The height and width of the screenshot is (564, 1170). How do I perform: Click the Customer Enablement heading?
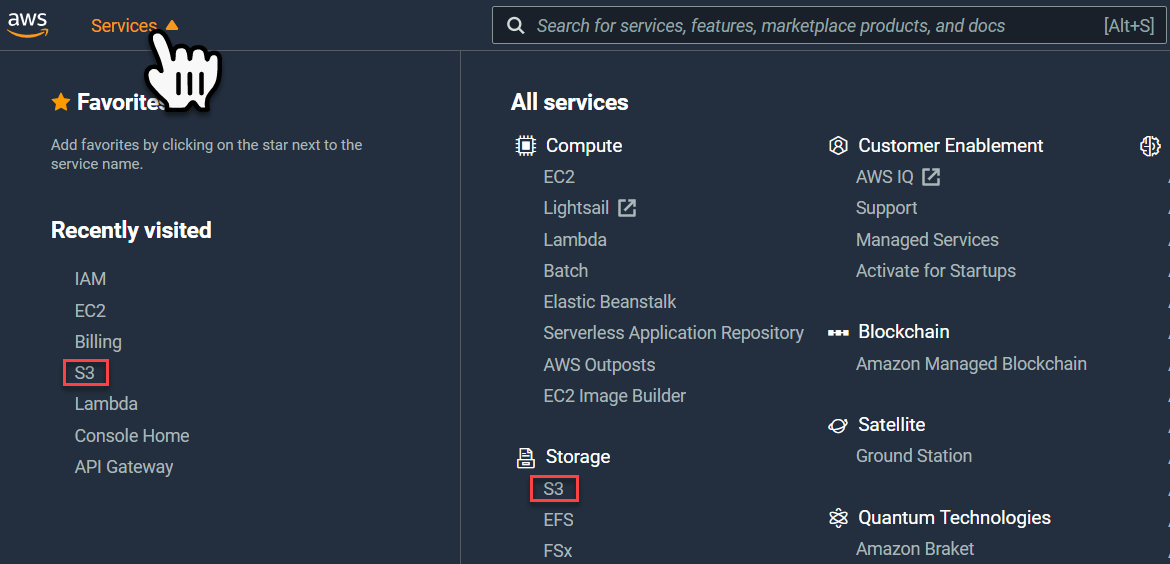pyautogui.click(x=951, y=145)
